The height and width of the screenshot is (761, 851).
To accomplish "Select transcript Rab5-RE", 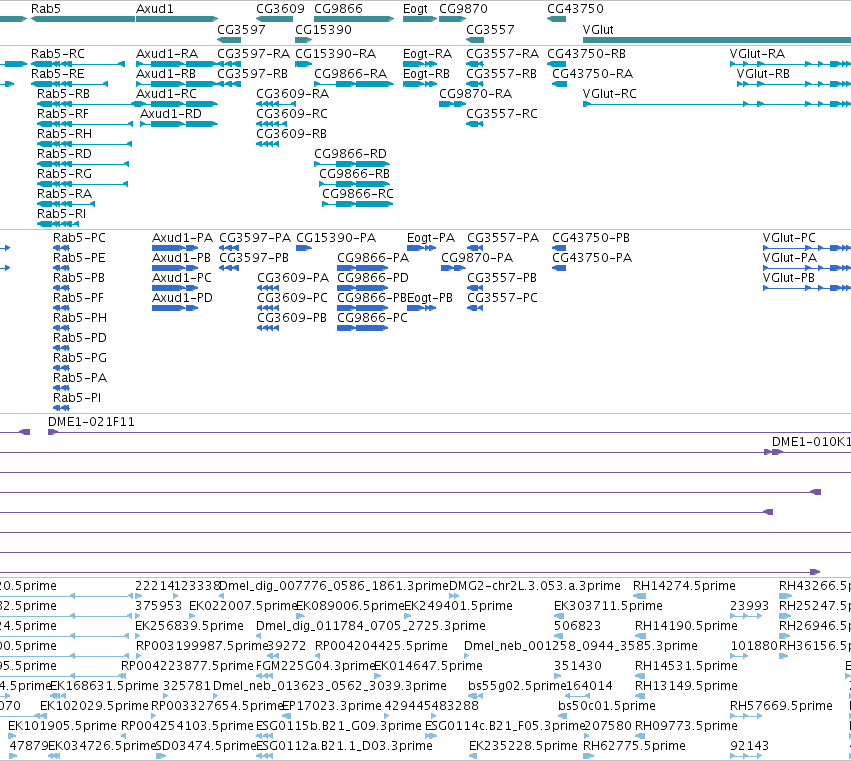I will 58,74.
